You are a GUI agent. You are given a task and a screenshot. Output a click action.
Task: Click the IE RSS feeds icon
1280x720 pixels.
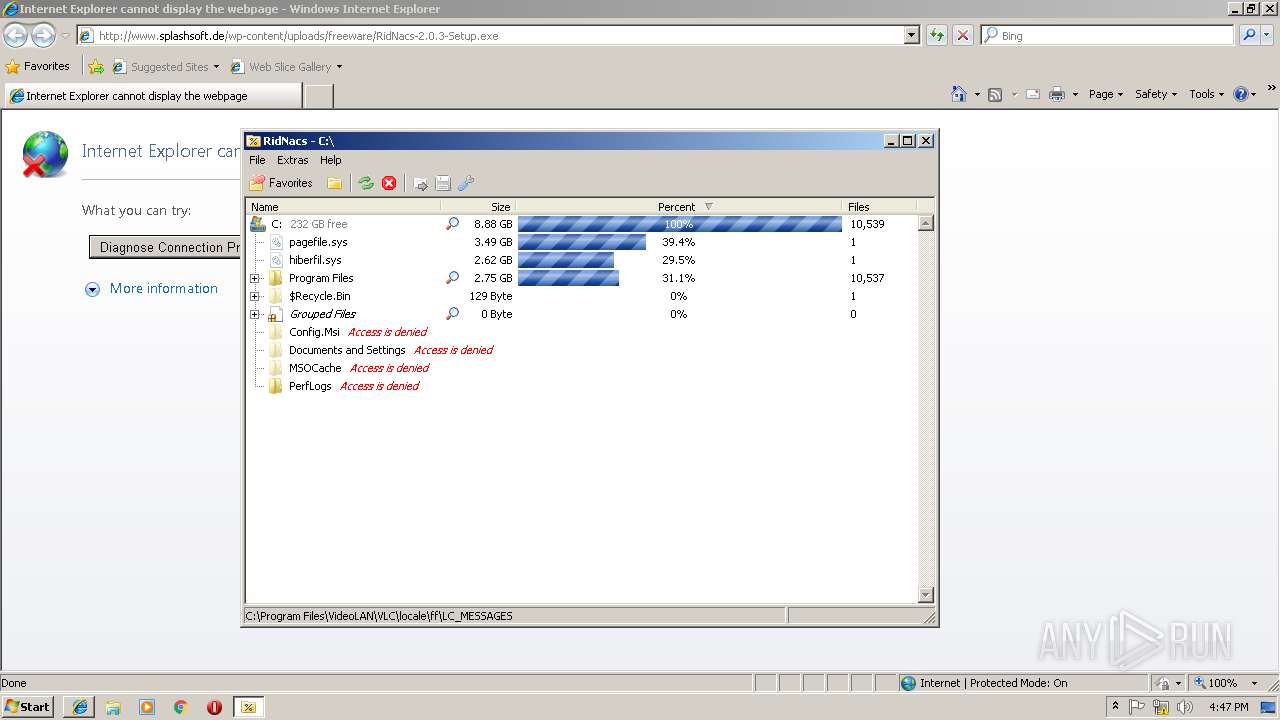[995, 94]
